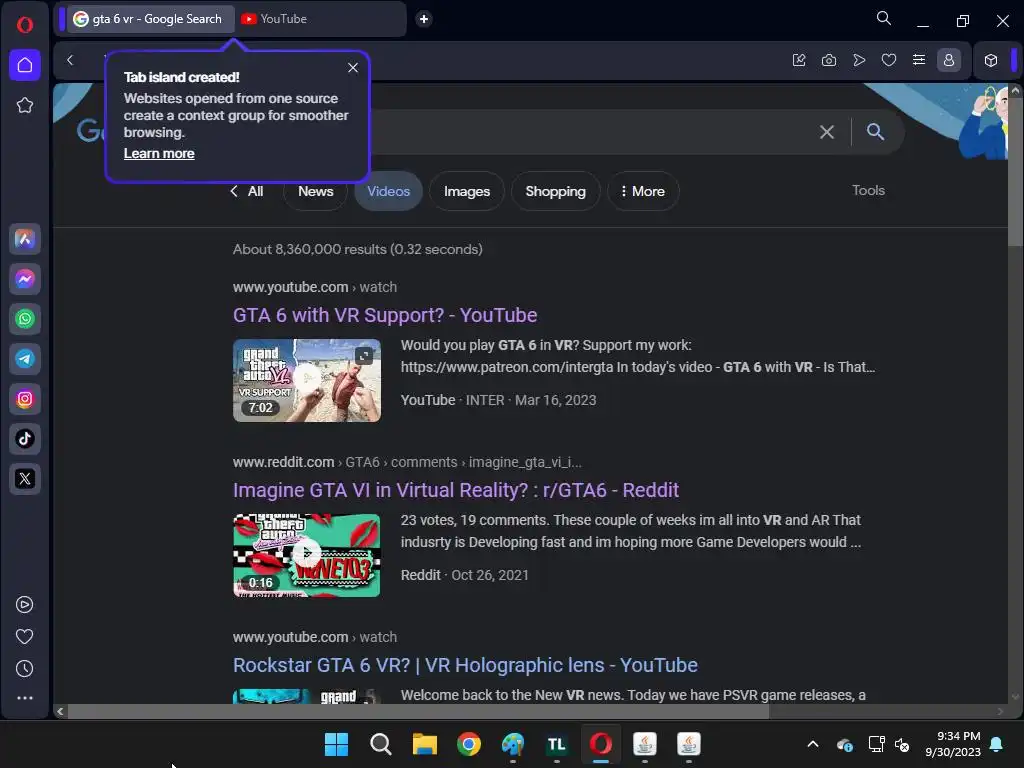Screen dimensions: 1024x768
Task: Open TikTok in the sidebar
Action: click(x=25, y=439)
